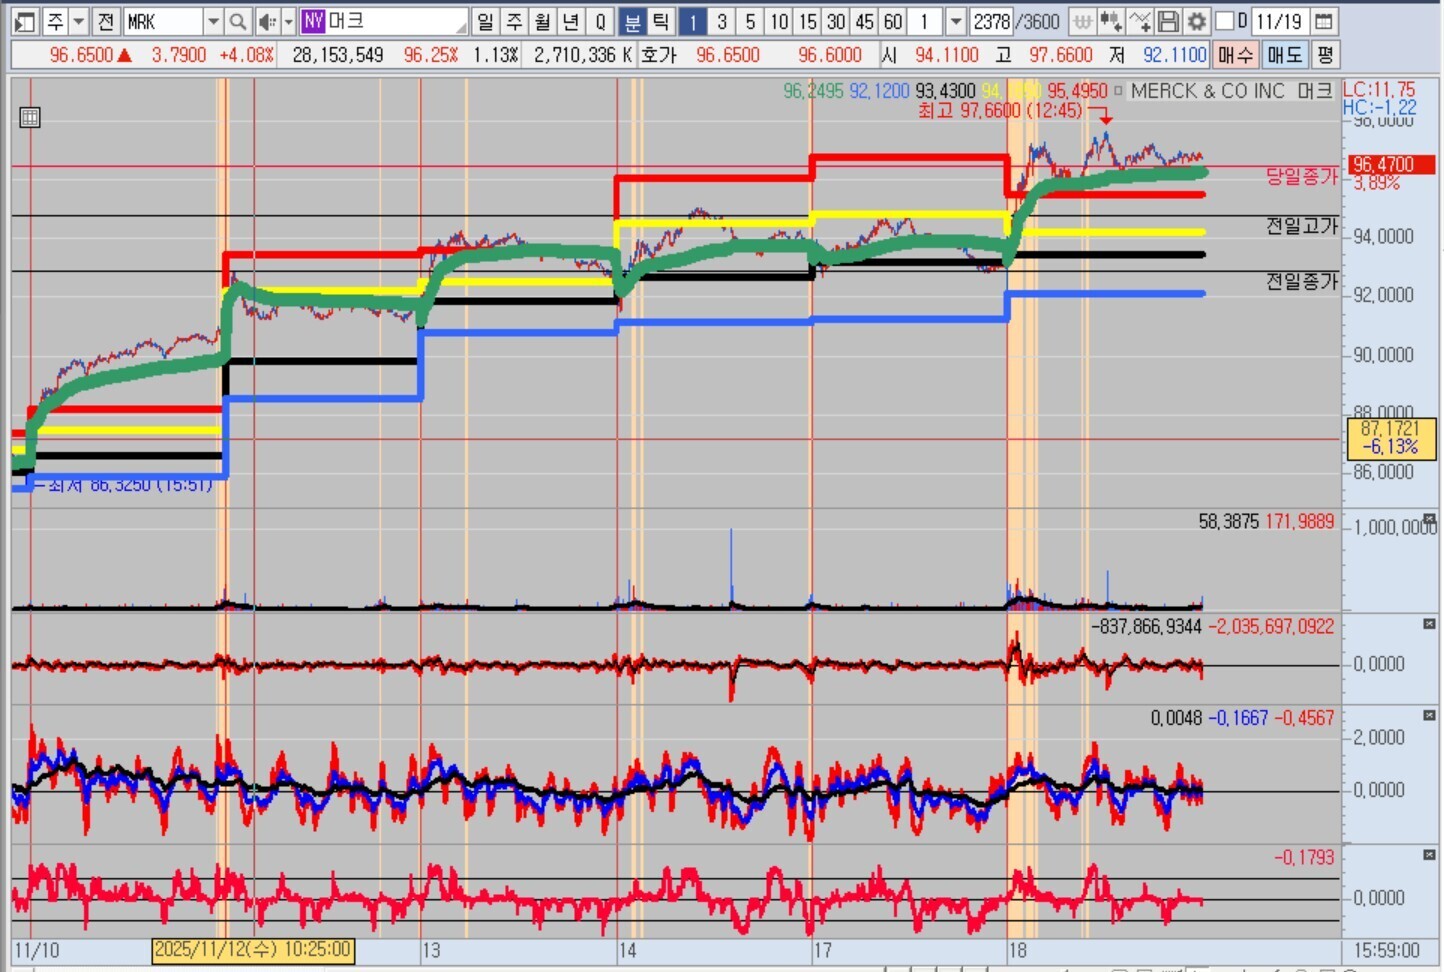
Task: Click the add candlestick comparison icon
Action: 1110,21
